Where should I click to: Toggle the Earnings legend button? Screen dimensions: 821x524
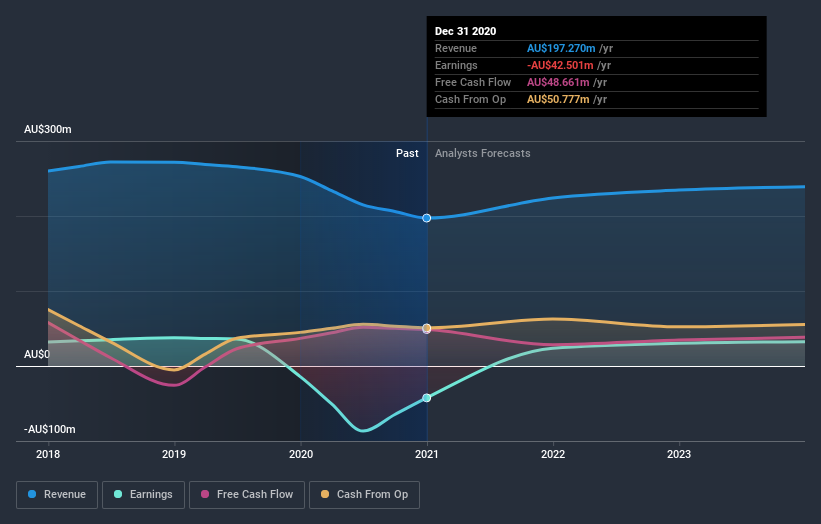tap(143, 495)
